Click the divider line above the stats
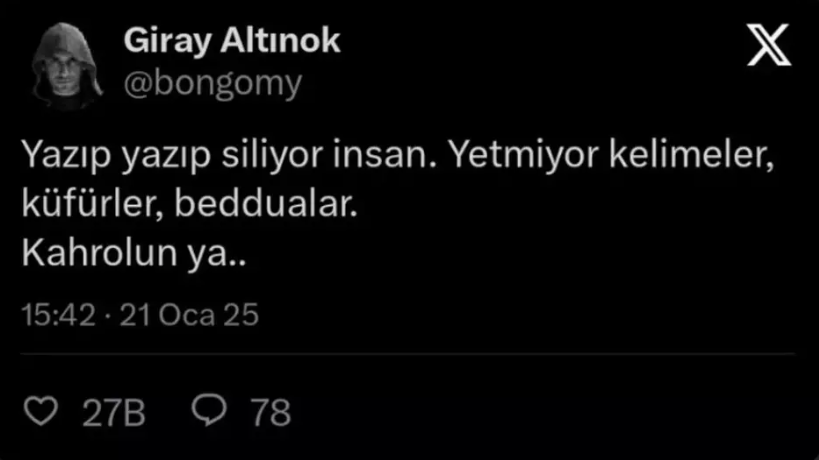The width and height of the screenshot is (819, 460). (x=407, y=354)
